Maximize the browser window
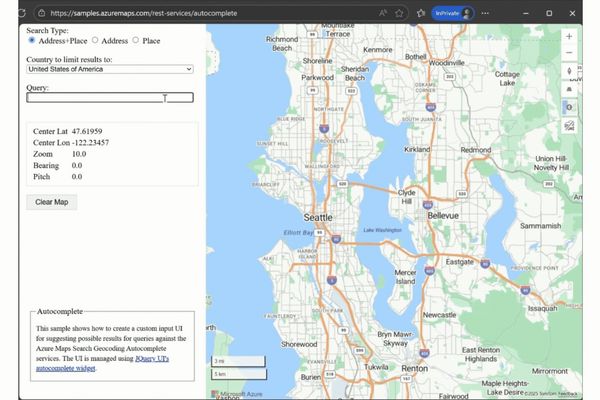Viewport: 600px width, 400px height. point(549,13)
